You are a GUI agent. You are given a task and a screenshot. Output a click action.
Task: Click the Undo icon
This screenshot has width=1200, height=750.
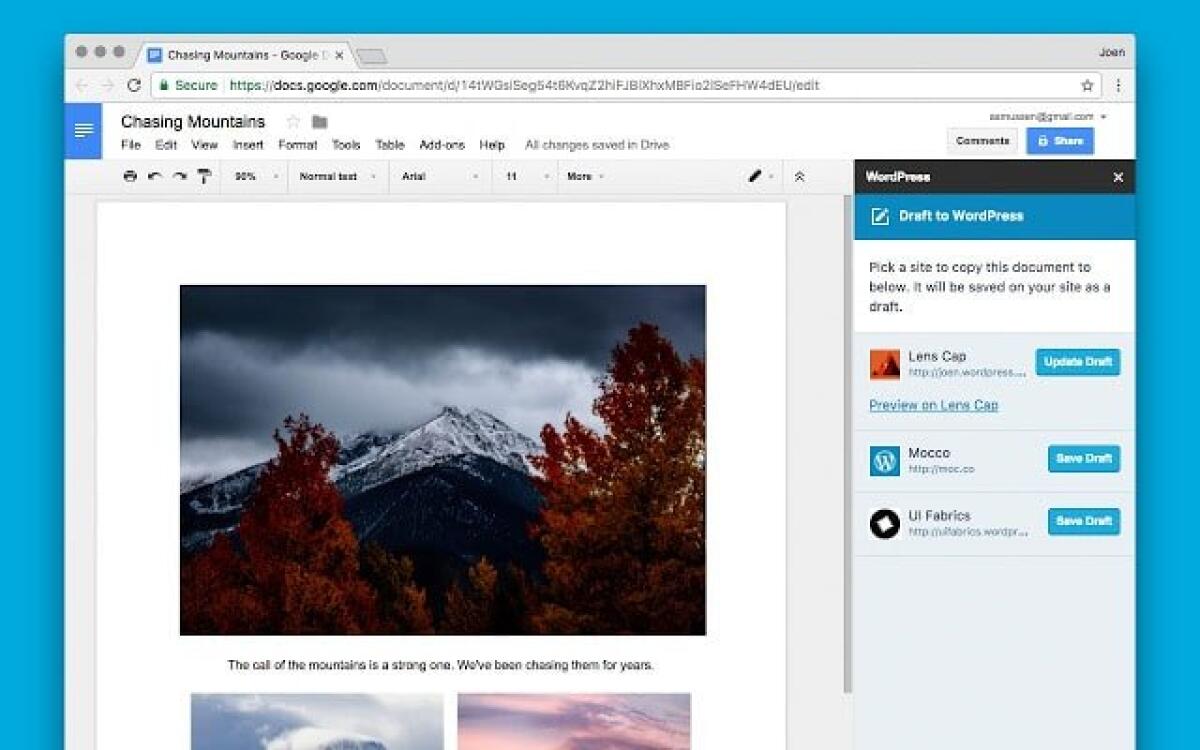pos(153,177)
